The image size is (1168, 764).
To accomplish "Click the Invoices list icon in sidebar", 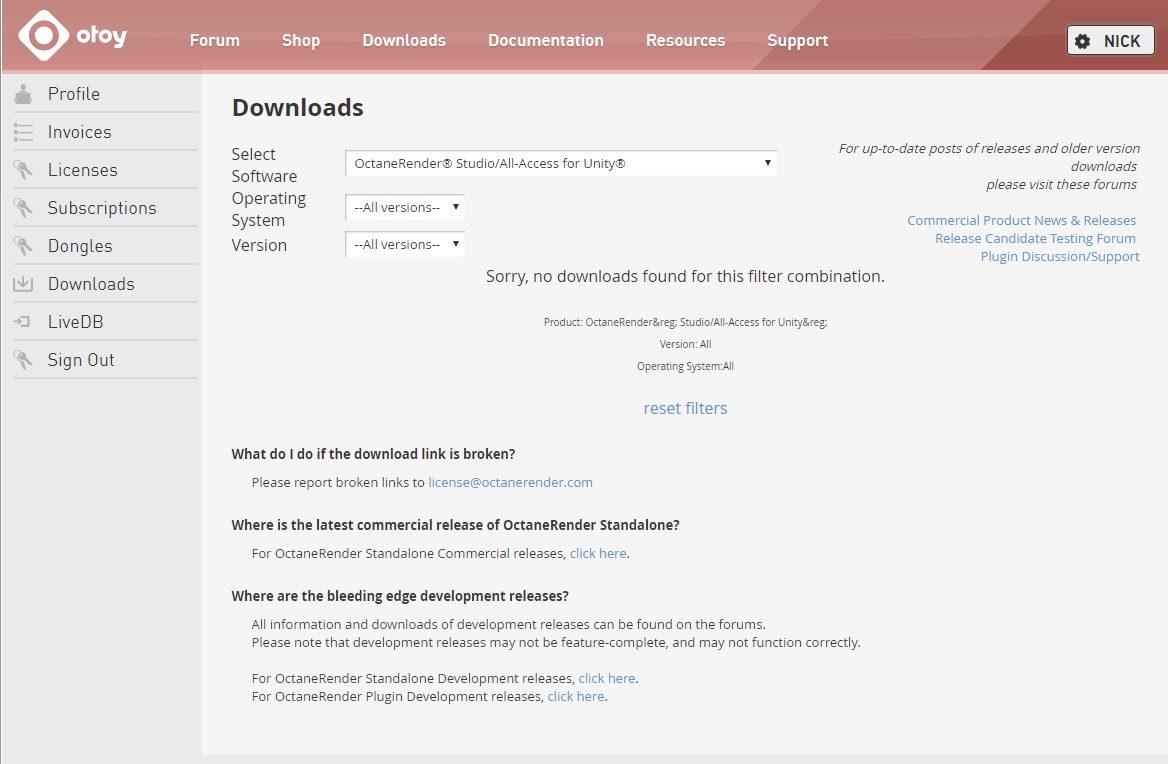I will (x=24, y=133).
